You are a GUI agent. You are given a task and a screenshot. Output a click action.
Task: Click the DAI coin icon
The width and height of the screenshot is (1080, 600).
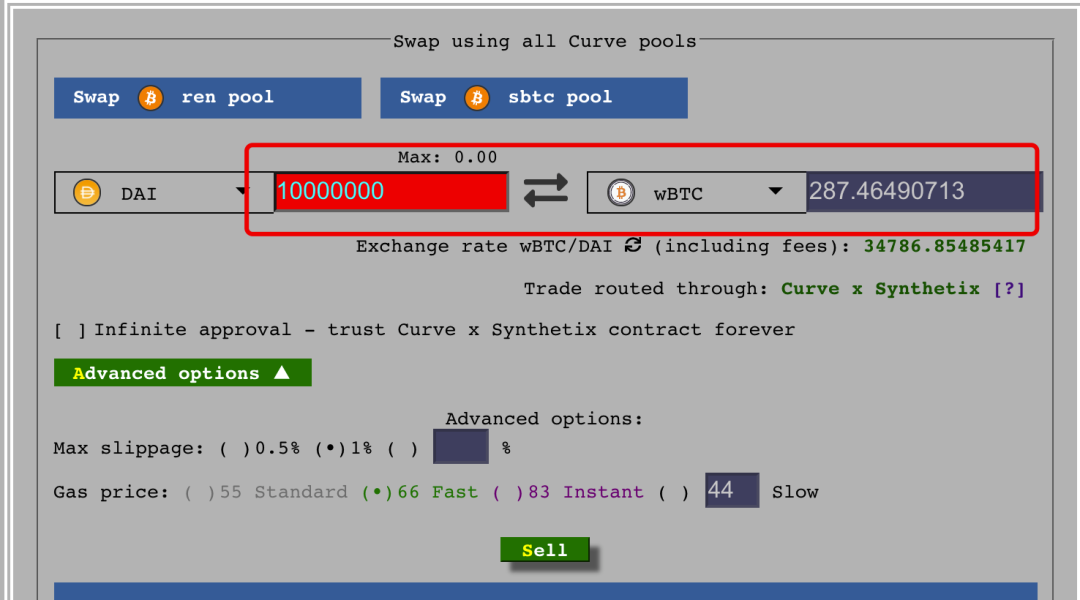click(87, 193)
